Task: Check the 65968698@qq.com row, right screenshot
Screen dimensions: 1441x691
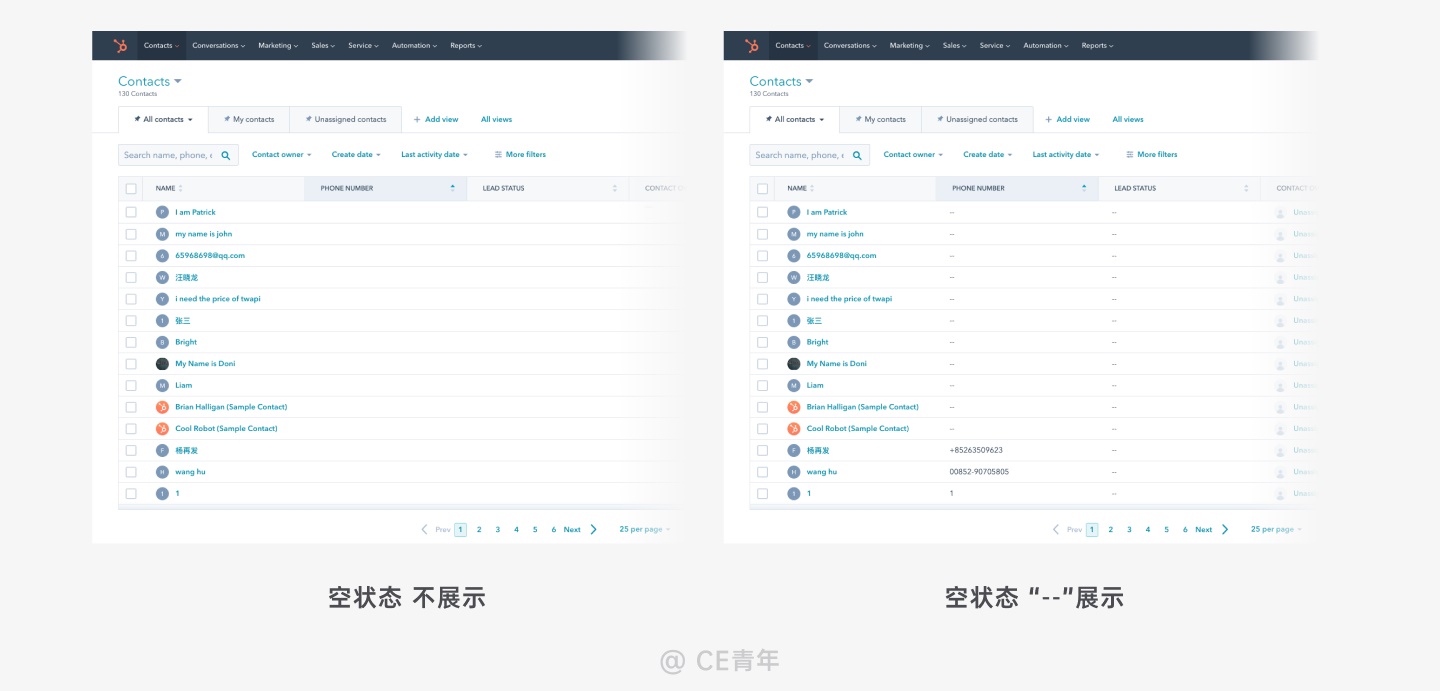Action: click(763, 255)
